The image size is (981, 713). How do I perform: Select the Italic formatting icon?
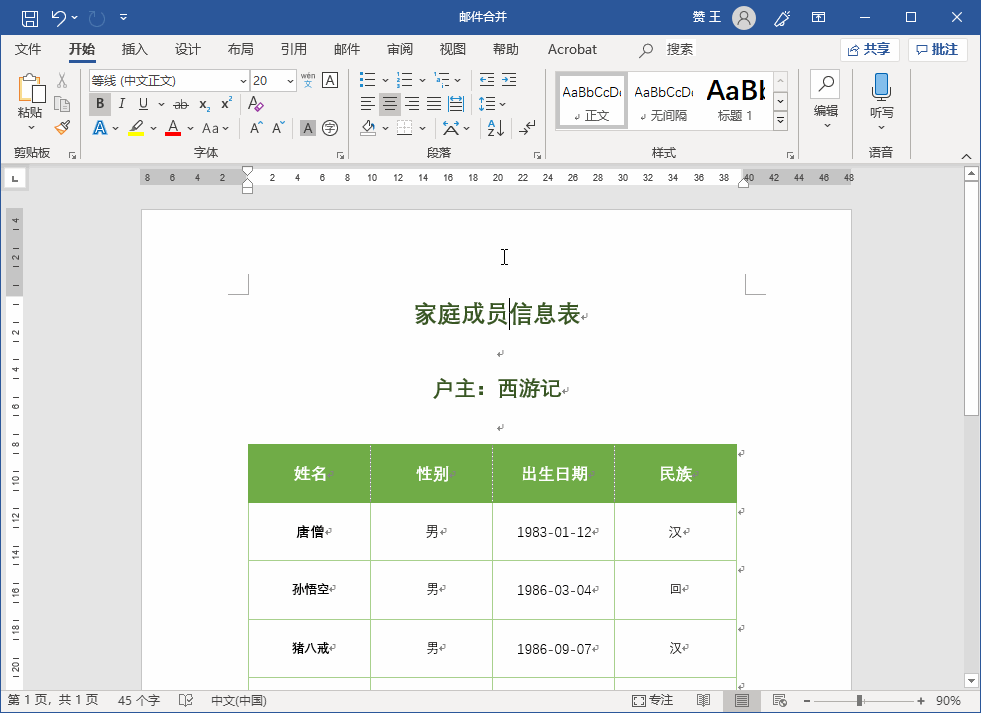[122, 103]
